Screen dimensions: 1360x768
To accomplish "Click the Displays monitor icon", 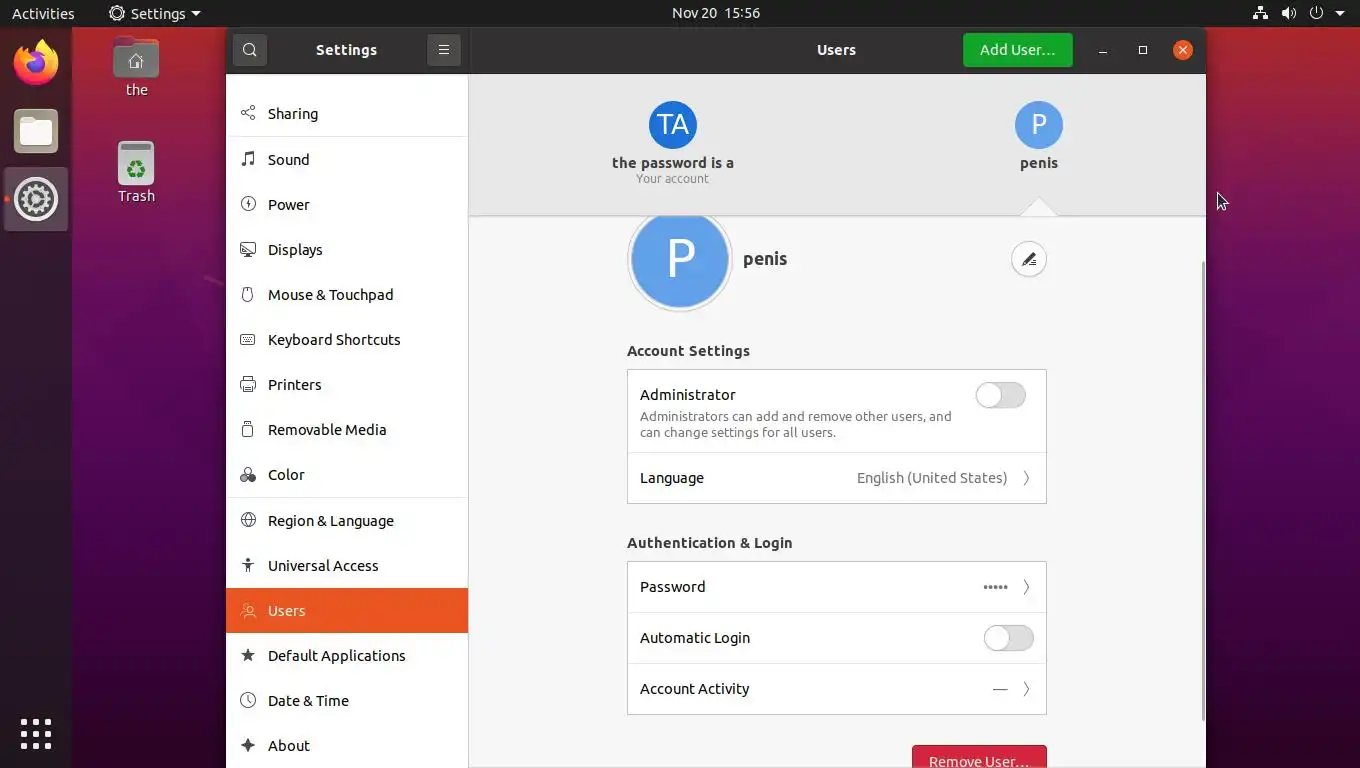I will (248, 249).
